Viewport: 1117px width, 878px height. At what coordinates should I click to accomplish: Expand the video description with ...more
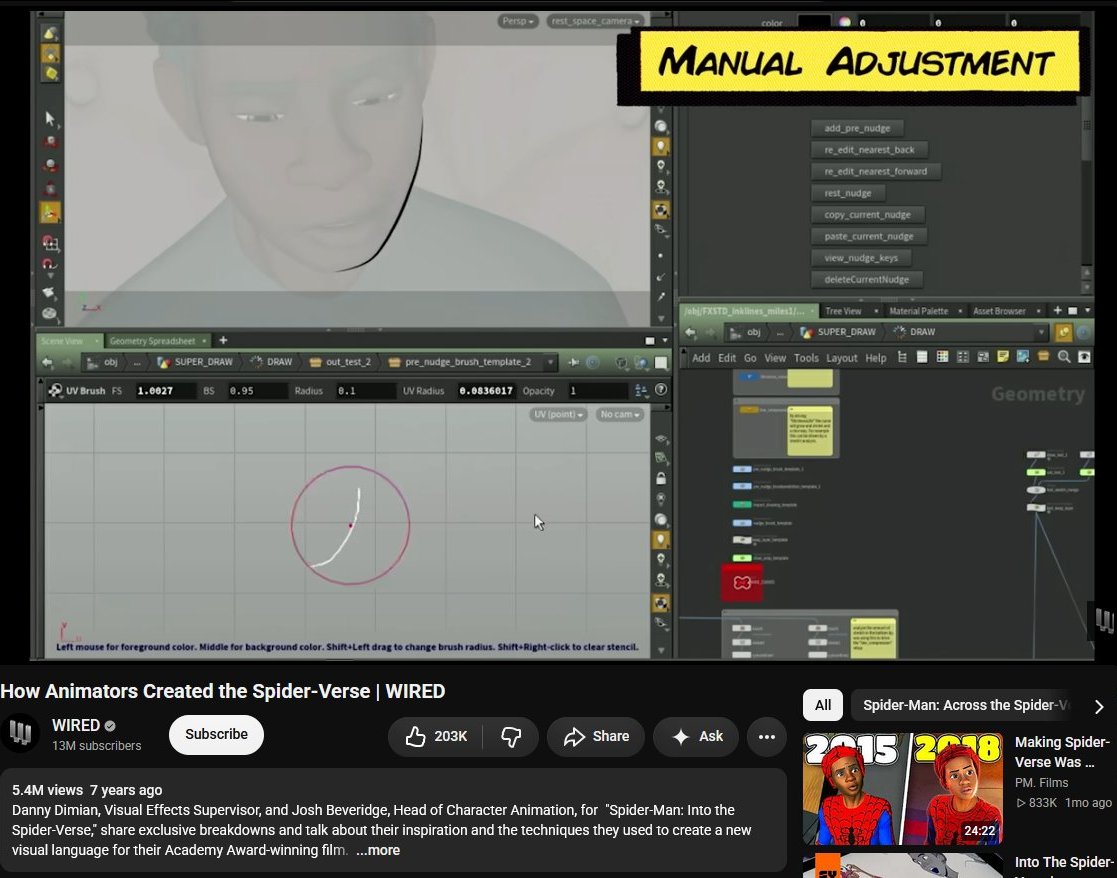coord(378,850)
